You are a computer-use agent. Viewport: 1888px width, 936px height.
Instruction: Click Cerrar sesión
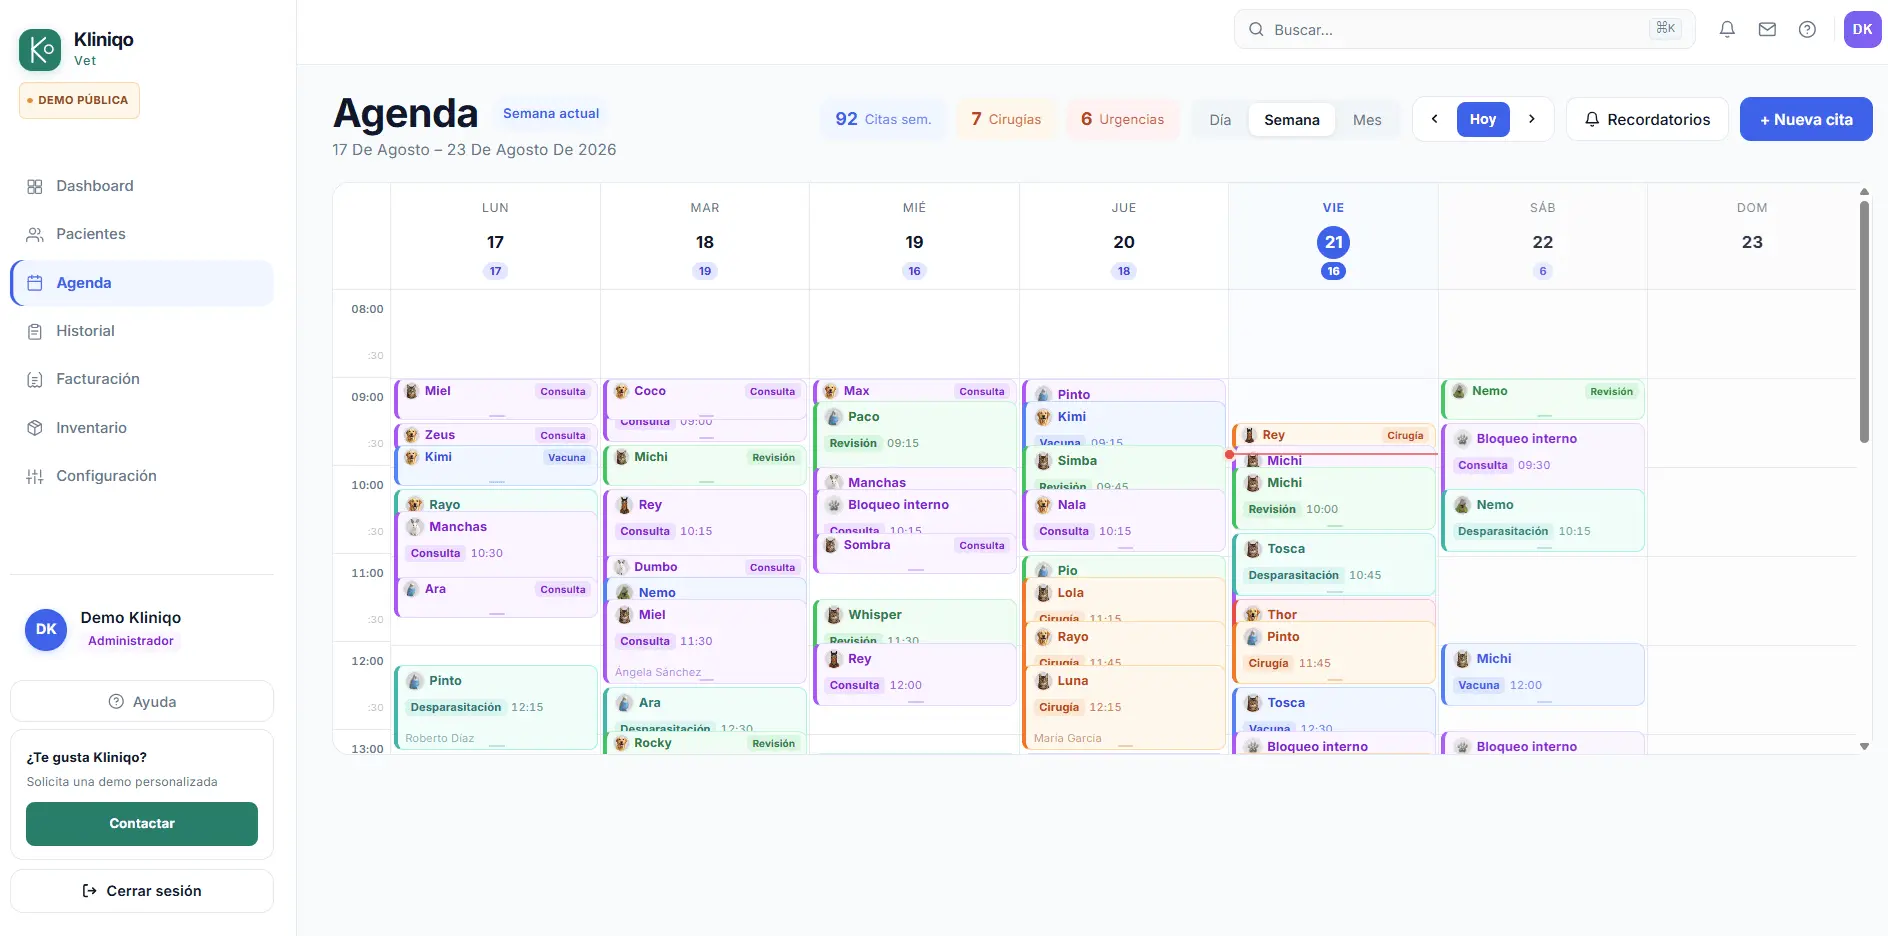click(x=142, y=890)
